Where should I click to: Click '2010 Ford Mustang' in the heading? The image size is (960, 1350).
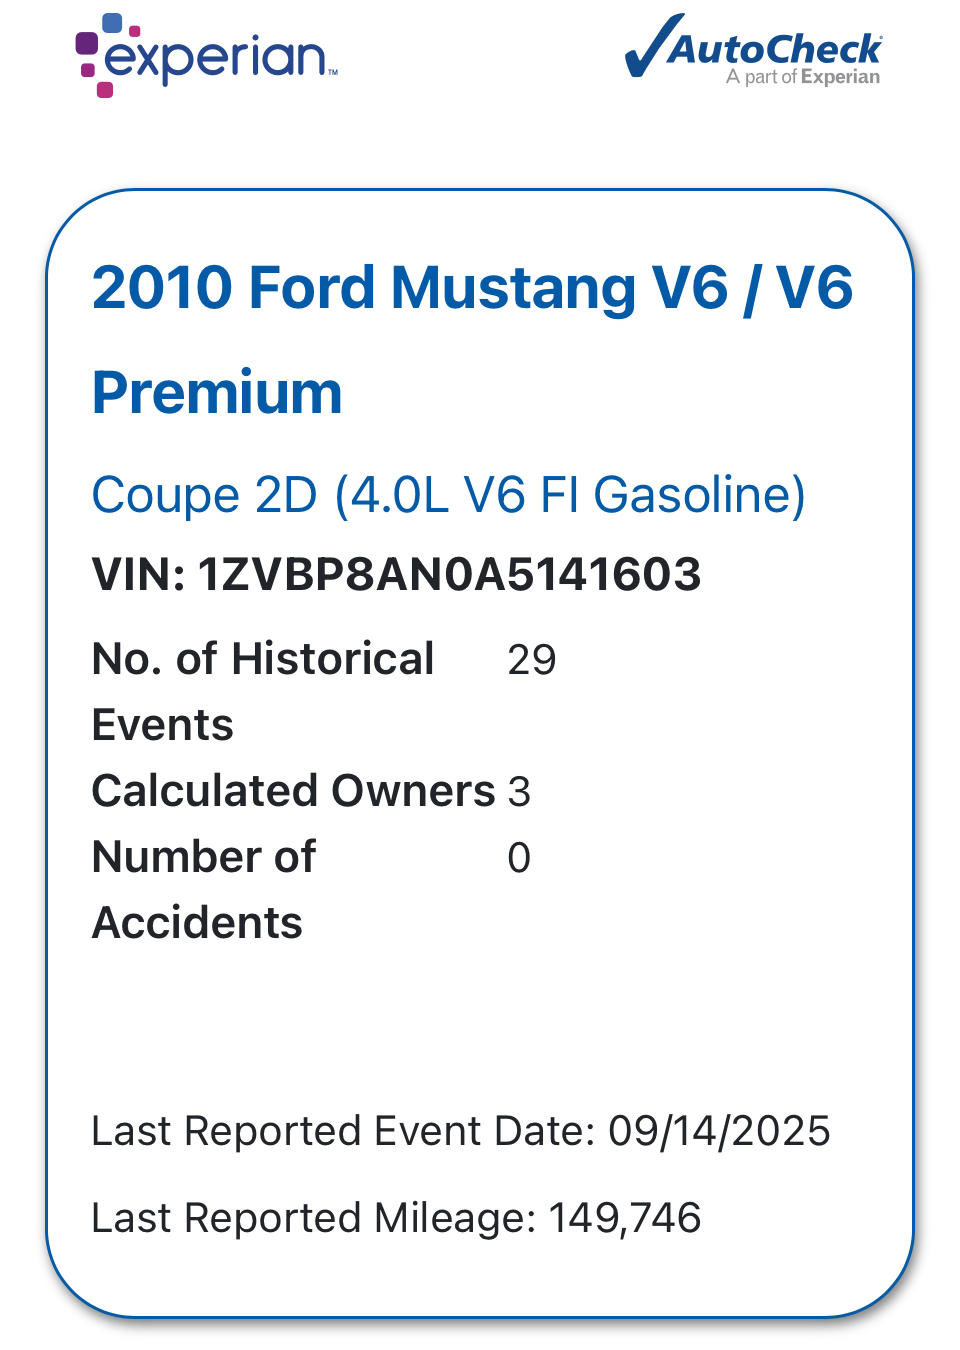coord(363,288)
